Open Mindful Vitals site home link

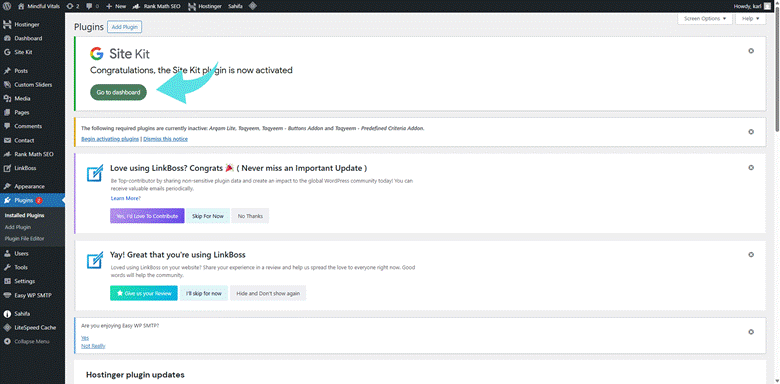(x=39, y=6)
